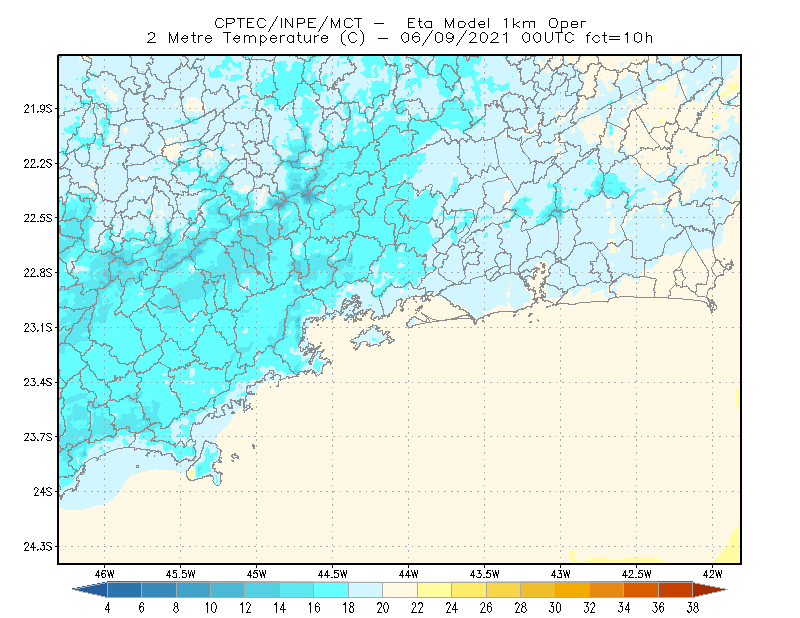Click the colorbar value "32"
This screenshot has width=800, height=618.
click(x=590, y=608)
